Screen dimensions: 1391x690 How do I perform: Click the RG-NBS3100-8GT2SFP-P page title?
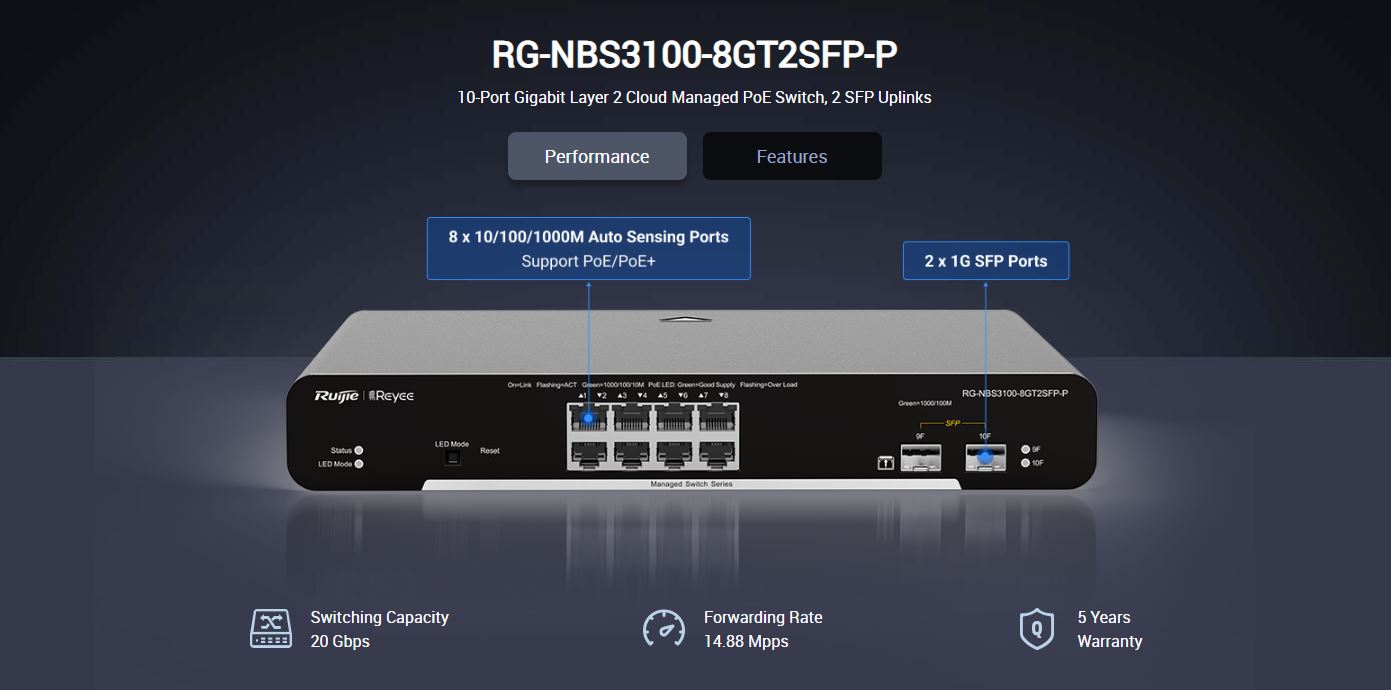(x=694, y=55)
